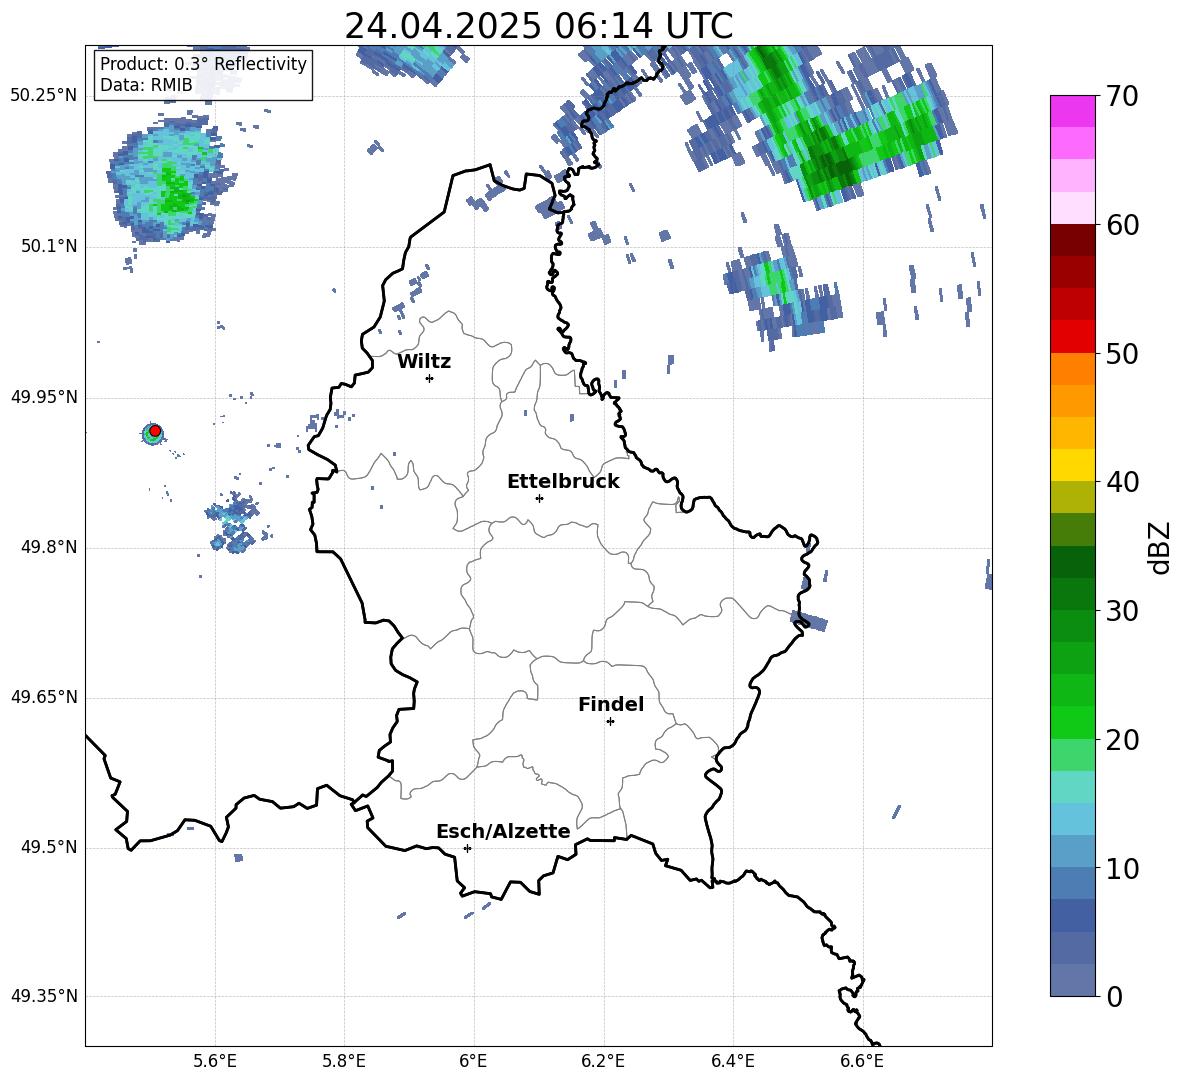Viewport: 1184px width, 1081px height.
Task: Click the round echo cell near 50.15°N in the northwest
Action: 170,180
